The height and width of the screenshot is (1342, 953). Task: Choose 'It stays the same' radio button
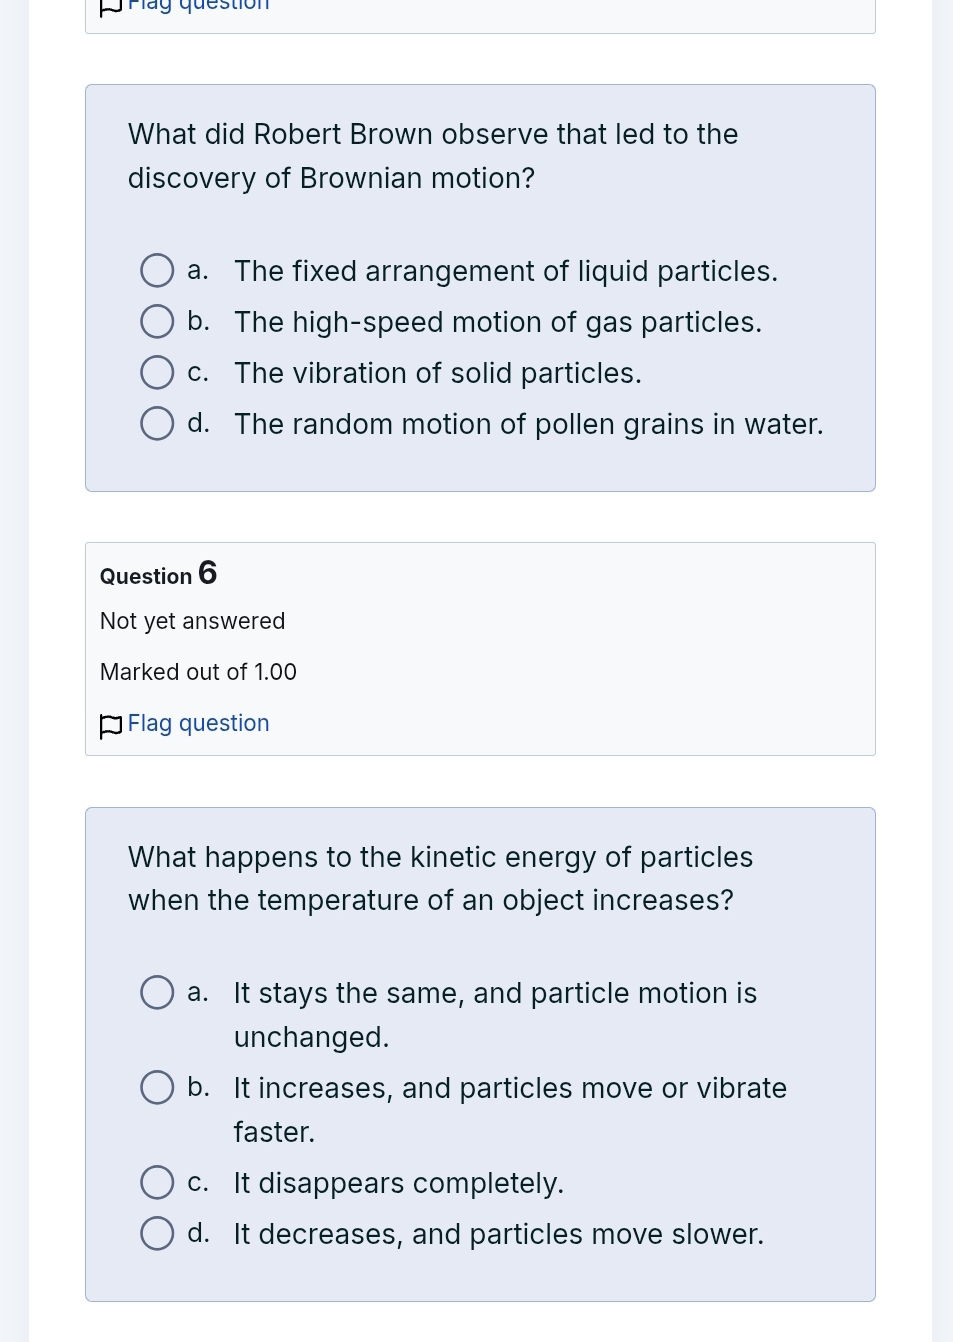(157, 992)
